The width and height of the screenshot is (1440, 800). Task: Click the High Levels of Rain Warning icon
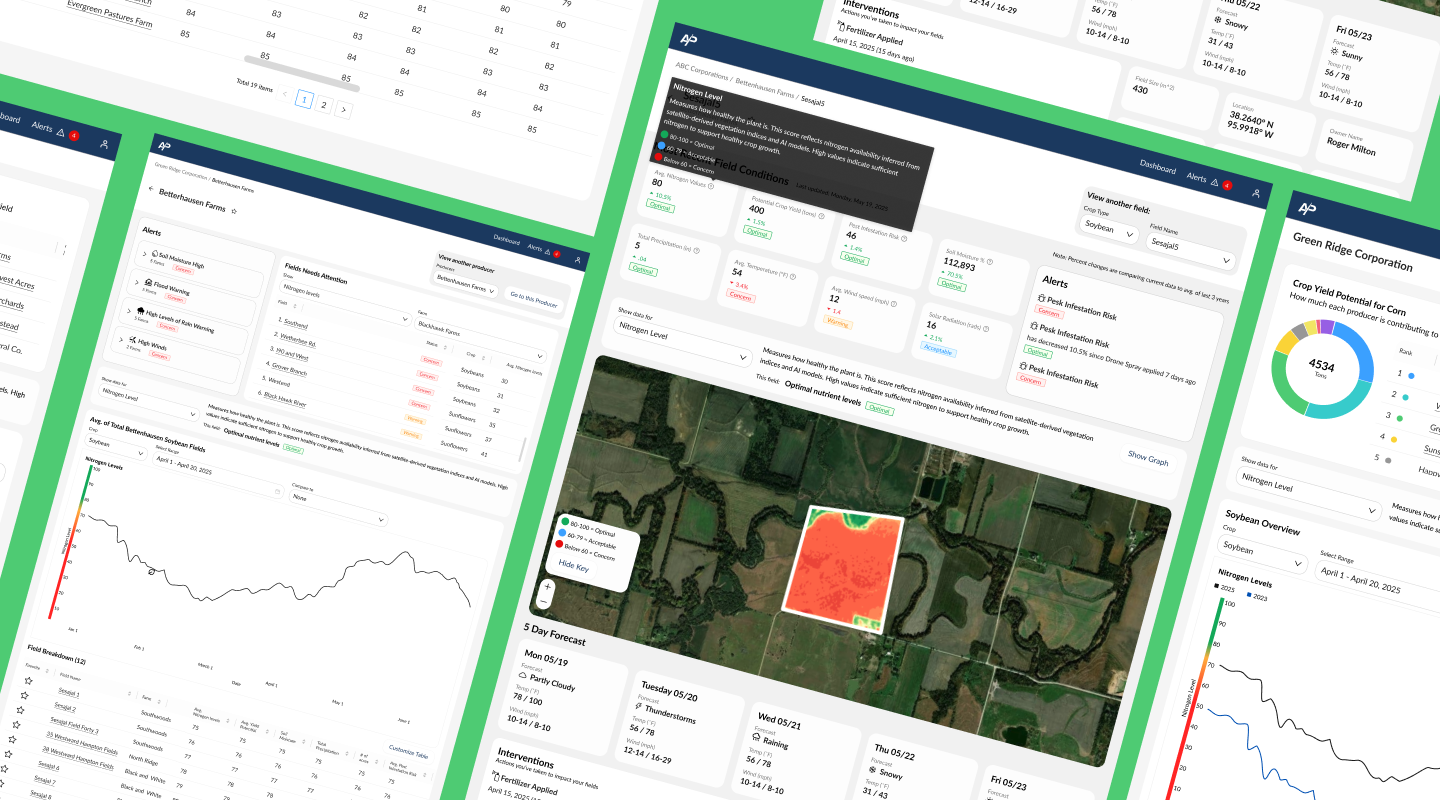pyautogui.click(x=143, y=312)
